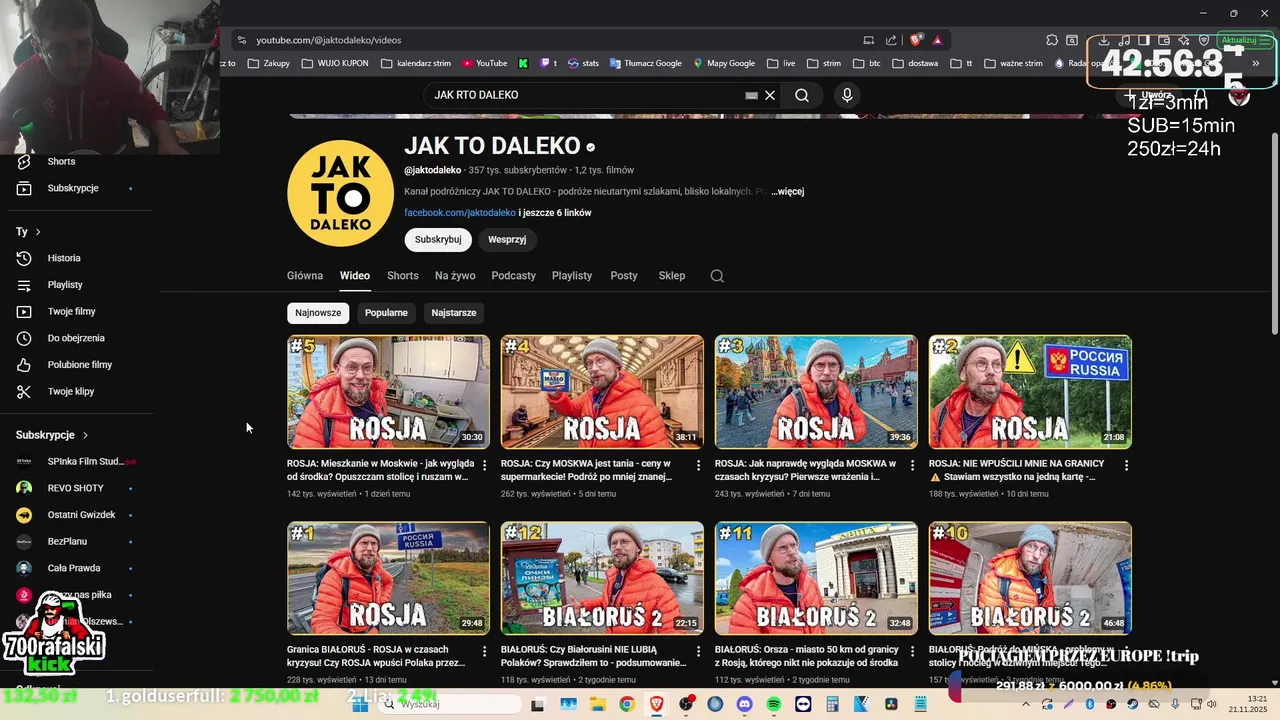The height and width of the screenshot is (720, 1280).
Task: Open more options for the Czy MOSKWA jest tania video
Action: tap(699, 466)
